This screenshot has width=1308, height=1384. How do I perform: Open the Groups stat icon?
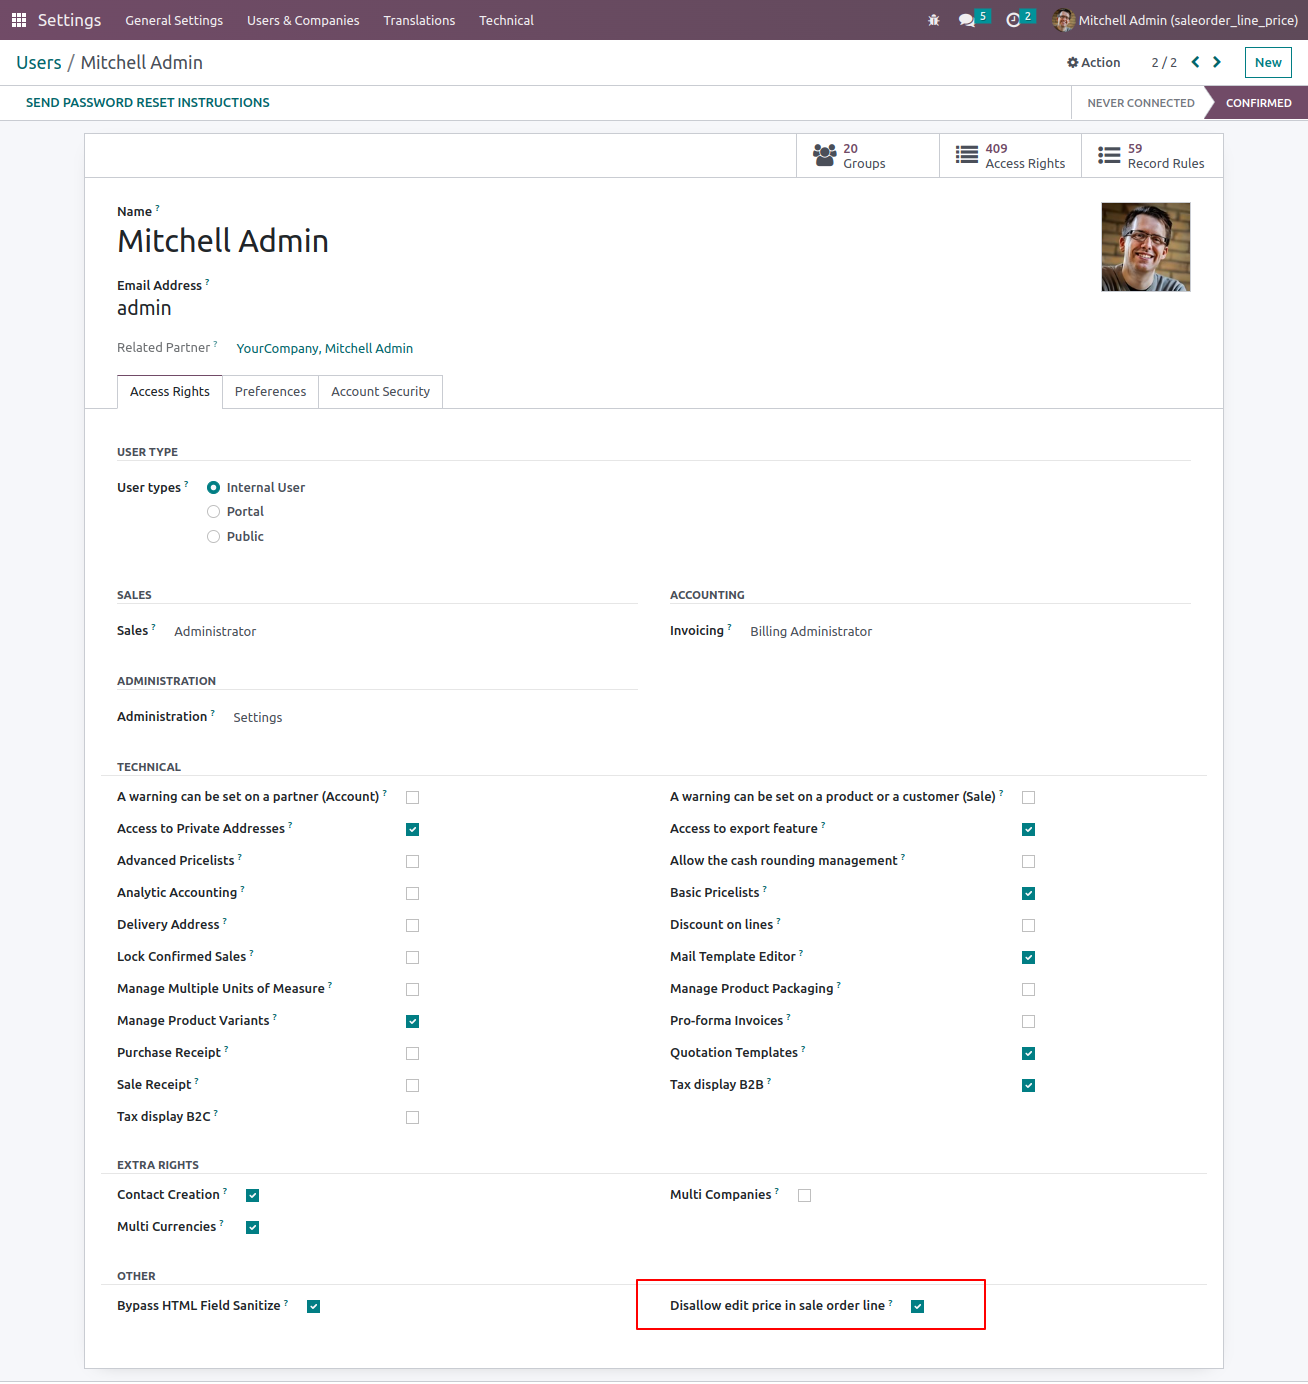825,155
